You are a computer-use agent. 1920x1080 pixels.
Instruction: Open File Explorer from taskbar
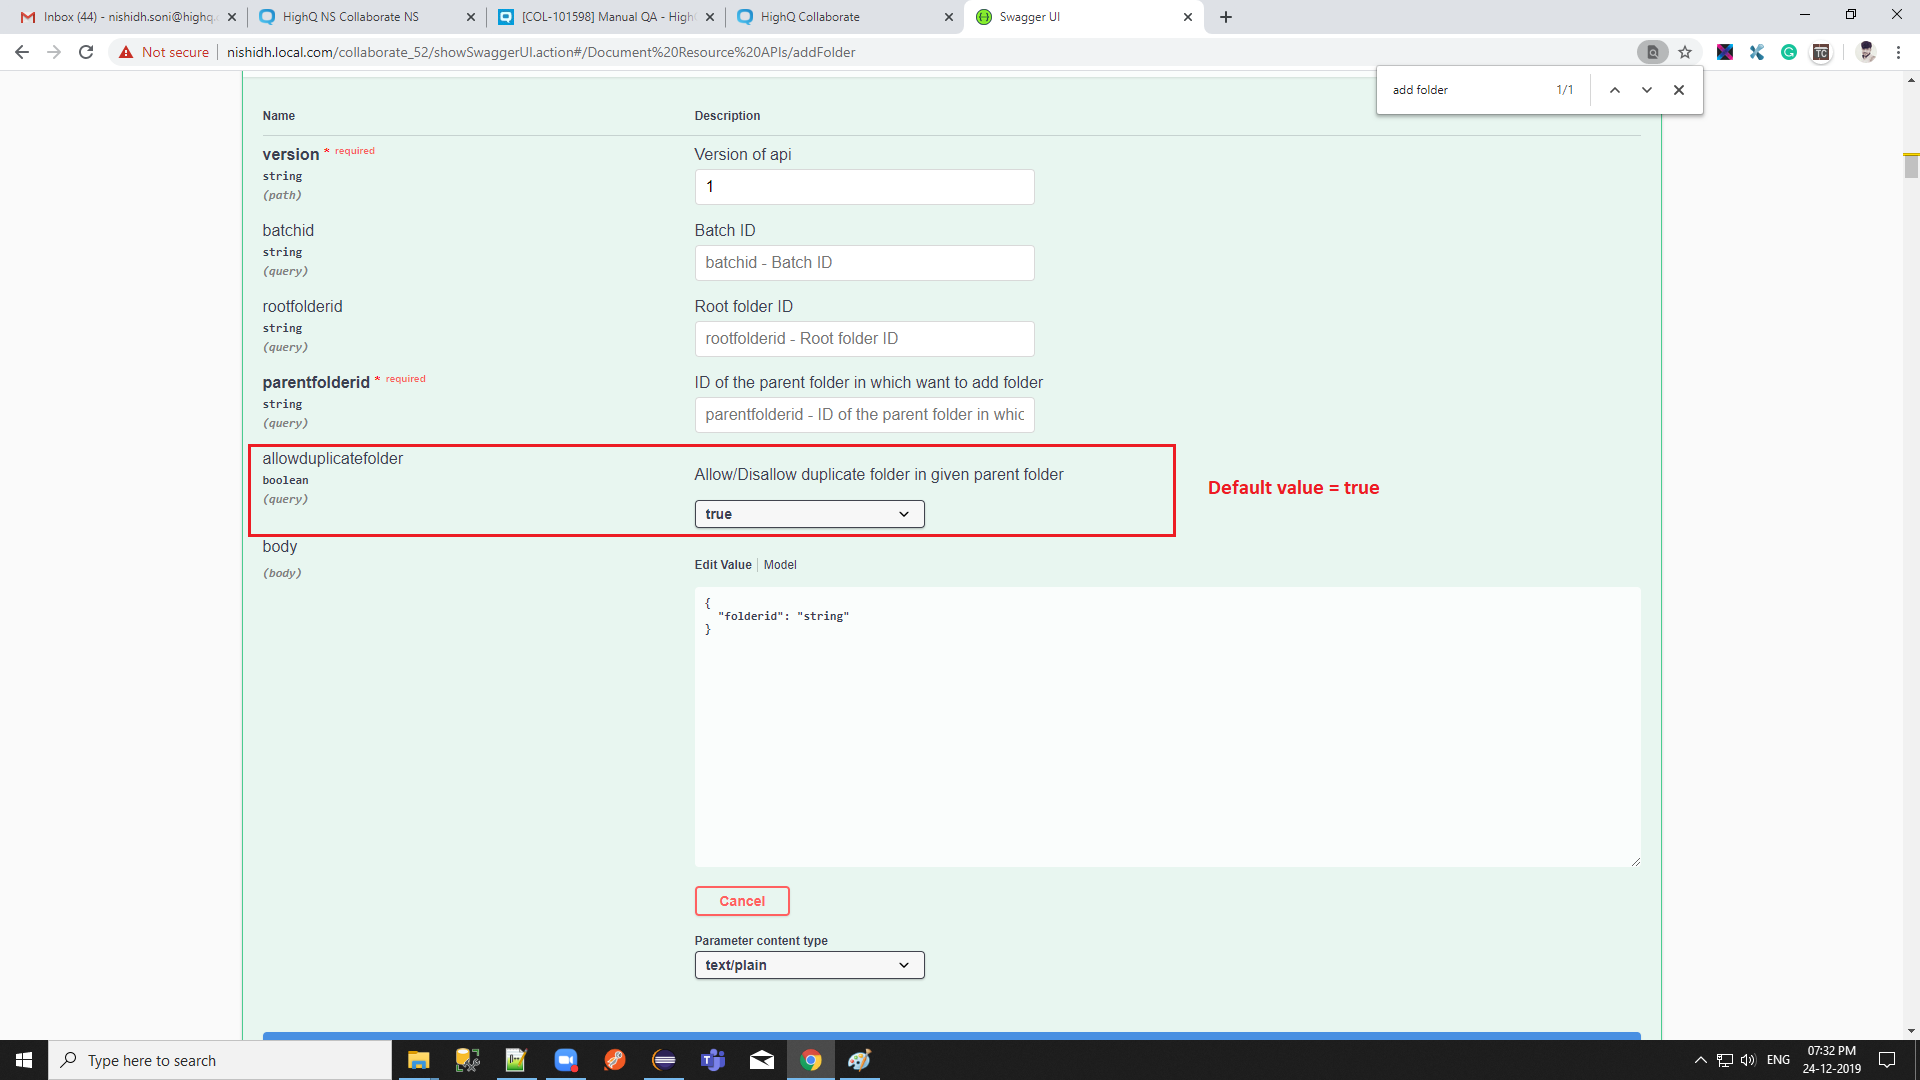pyautogui.click(x=418, y=1060)
